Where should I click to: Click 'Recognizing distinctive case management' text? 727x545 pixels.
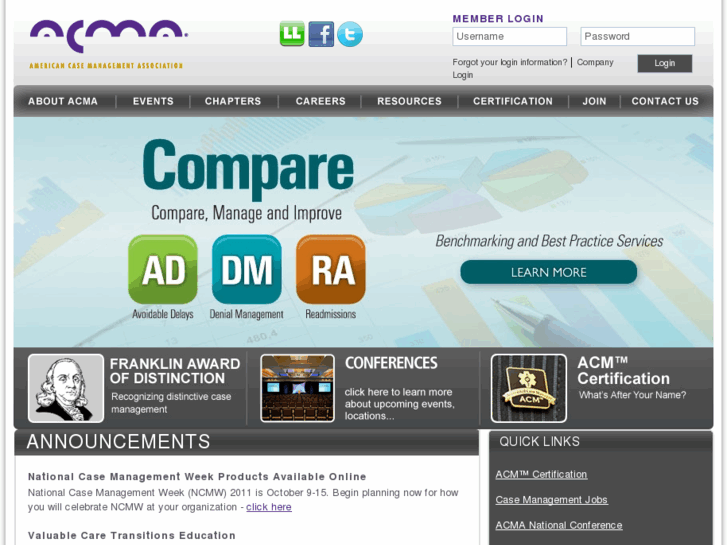click(x=171, y=403)
